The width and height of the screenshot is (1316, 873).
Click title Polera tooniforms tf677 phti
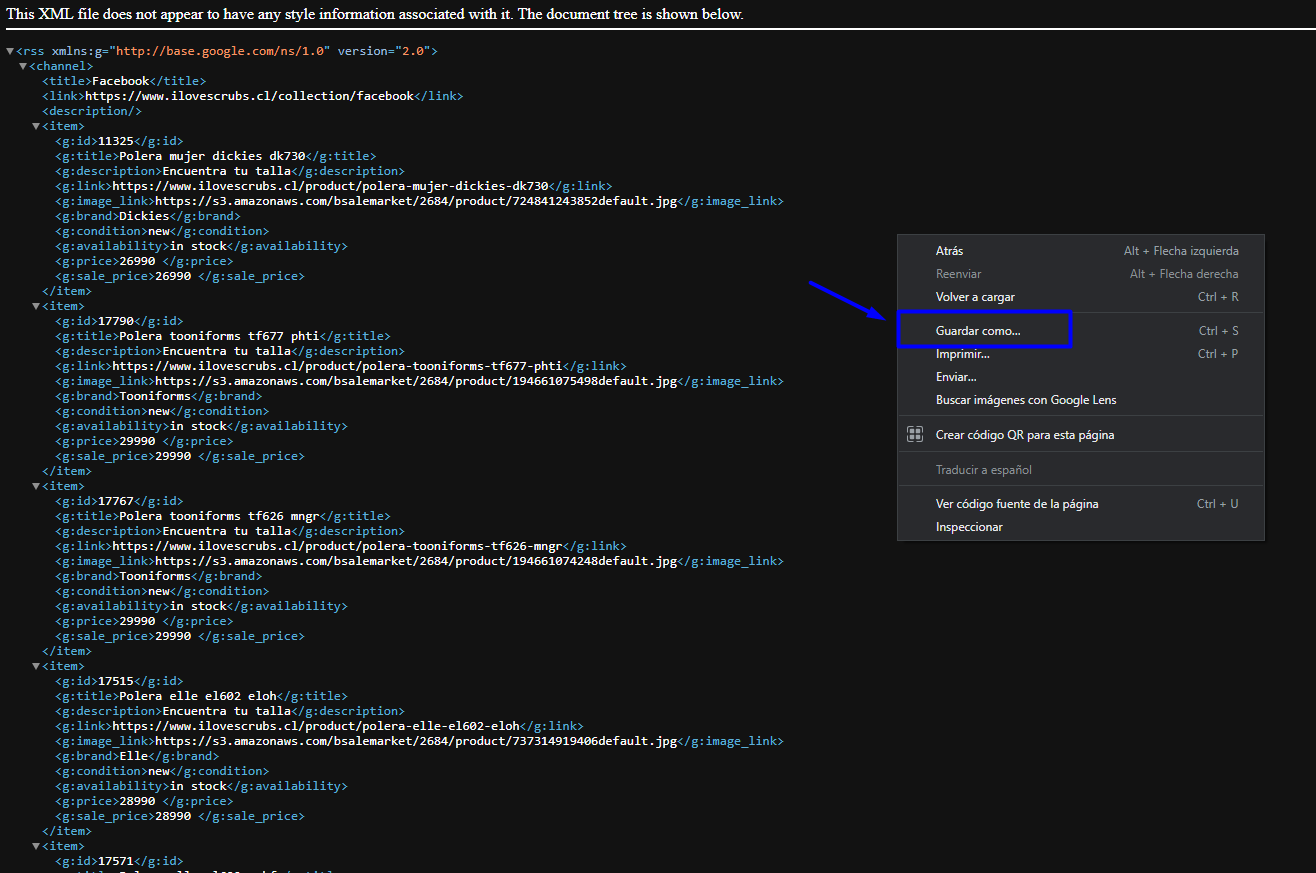tap(219, 336)
